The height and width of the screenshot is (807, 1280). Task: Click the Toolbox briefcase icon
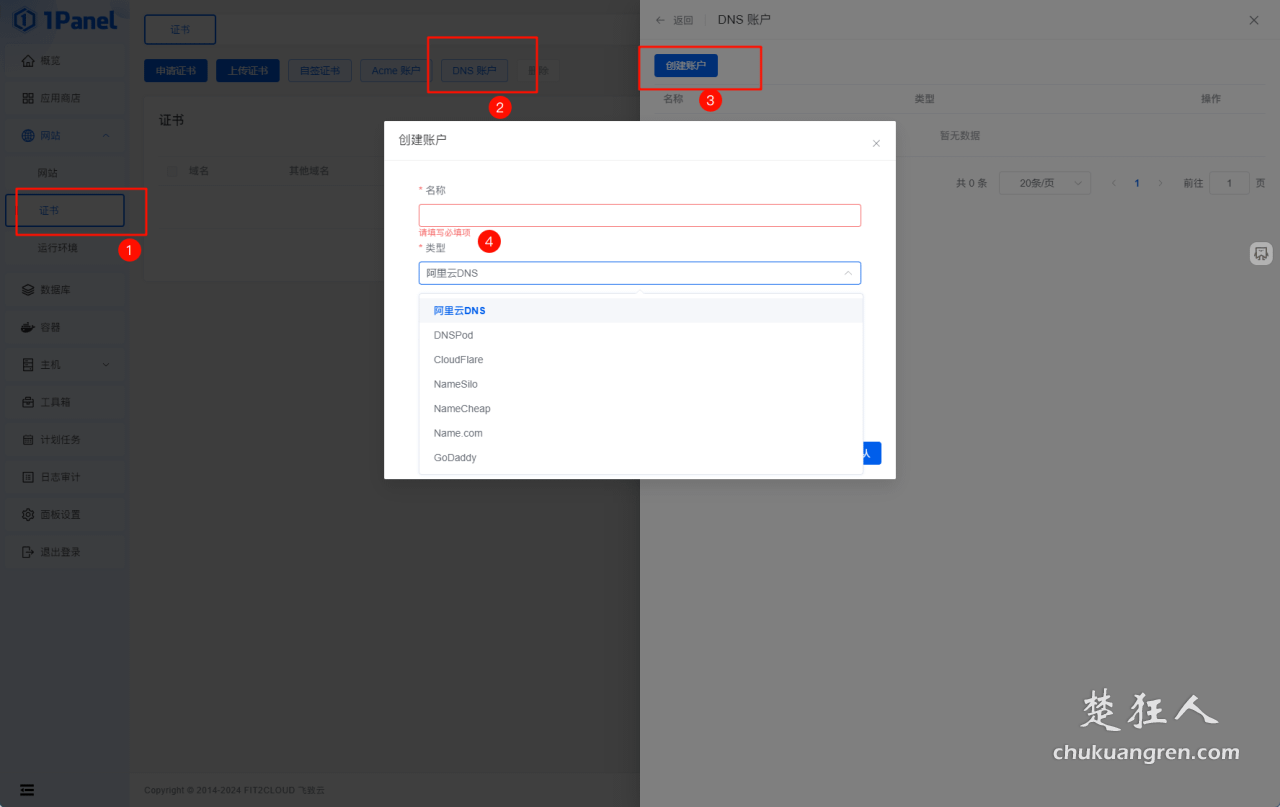click(x=28, y=402)
